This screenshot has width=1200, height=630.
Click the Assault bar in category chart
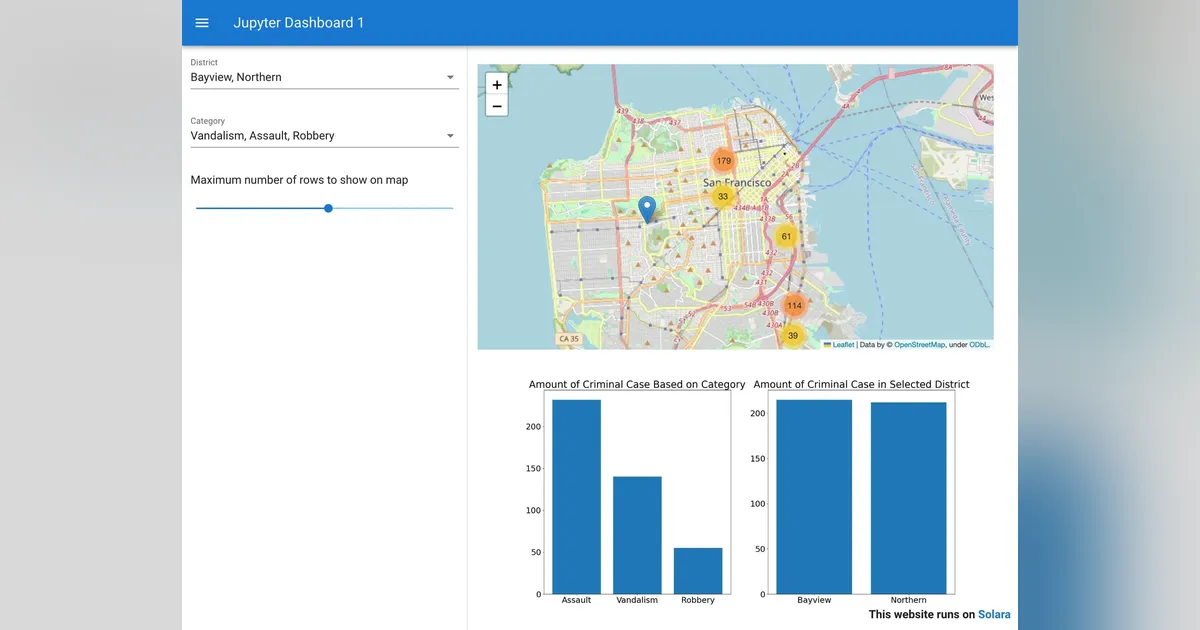click(x=576, y=497)
